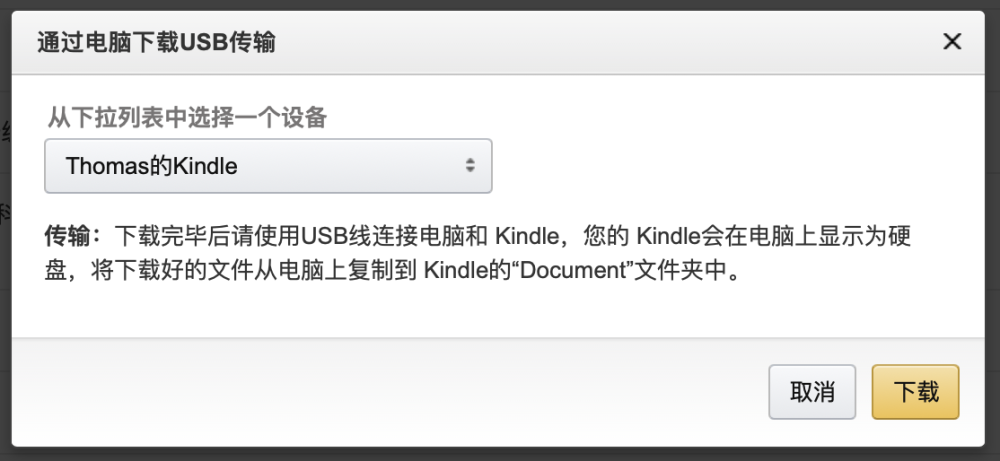
Task: Click the label 从下拉列表中选择一个设备
Action: pyautogui.click(x=187, y=118)
